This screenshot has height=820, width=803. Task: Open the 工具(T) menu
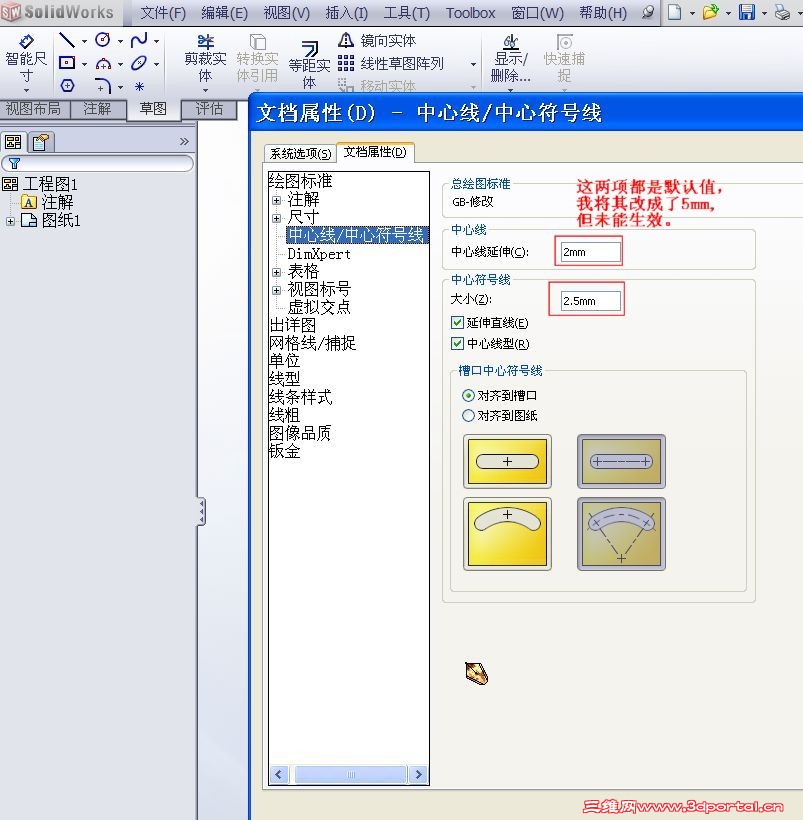(406, 13)
